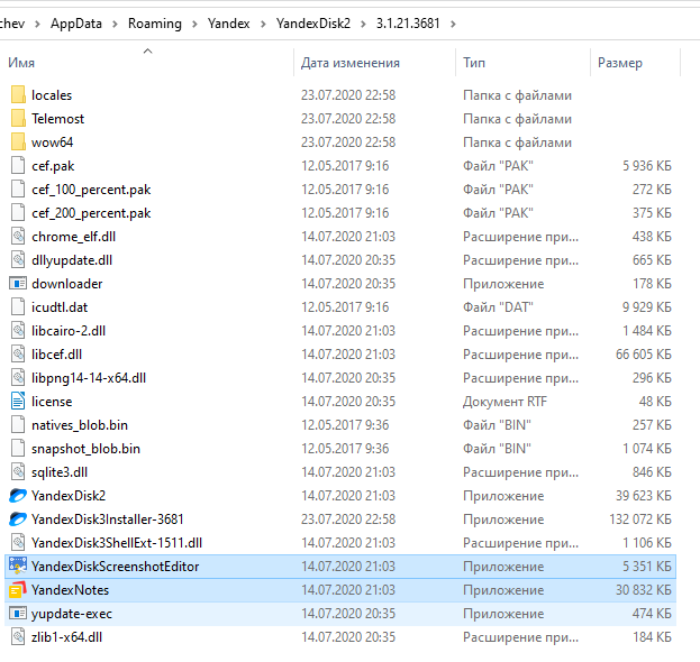Select the file name zlib1-x64.dll

tap(67, 637)
